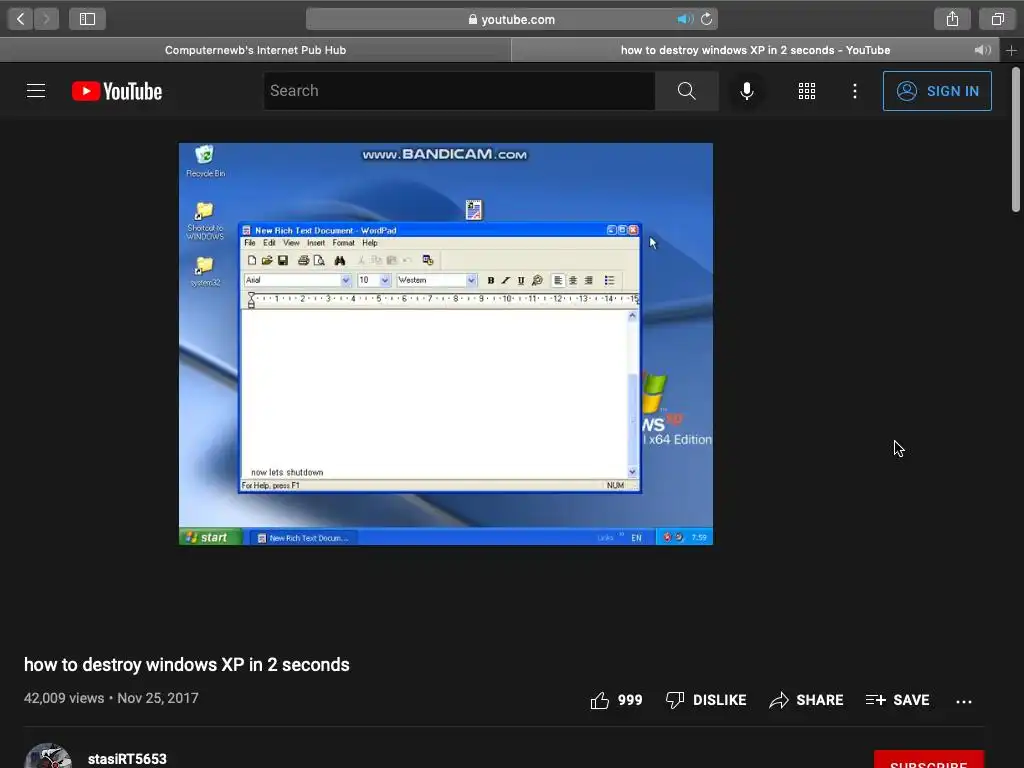Open more actions ellipsis below video

pyautogui.click(x=964, y=701)
